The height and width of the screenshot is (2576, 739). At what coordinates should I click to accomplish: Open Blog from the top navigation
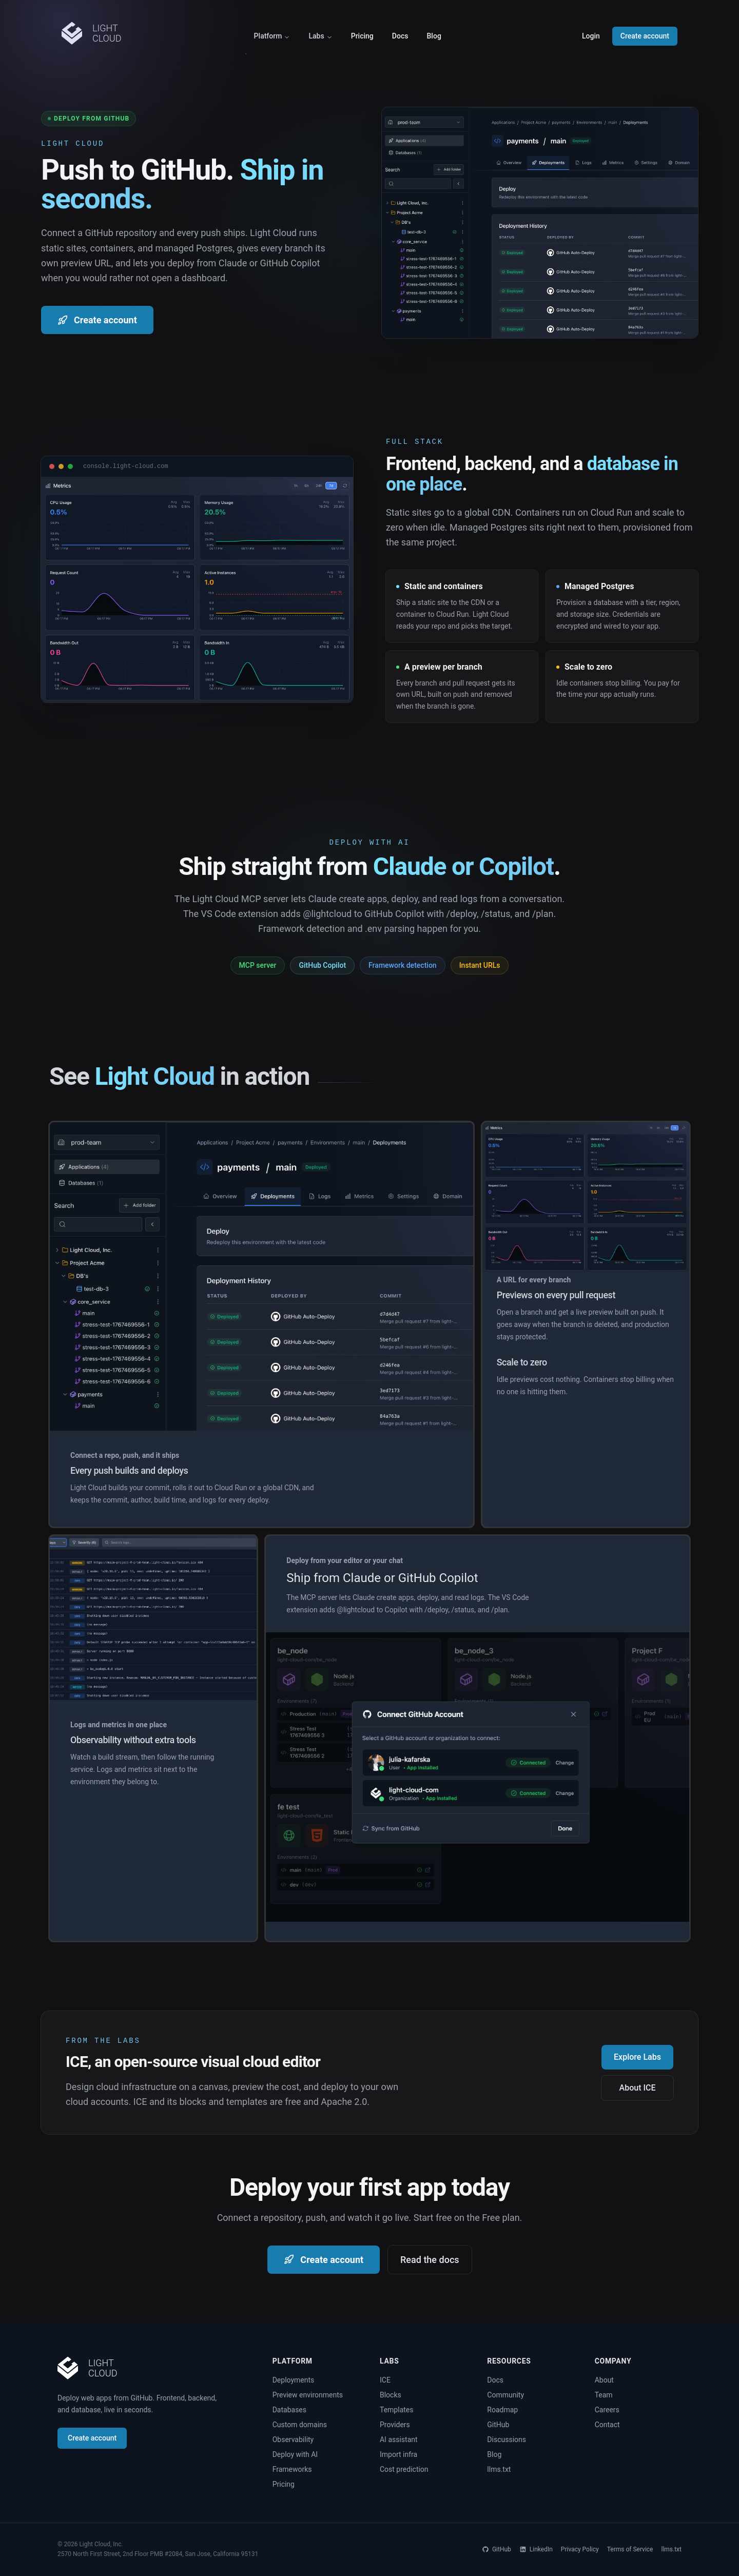434,36
